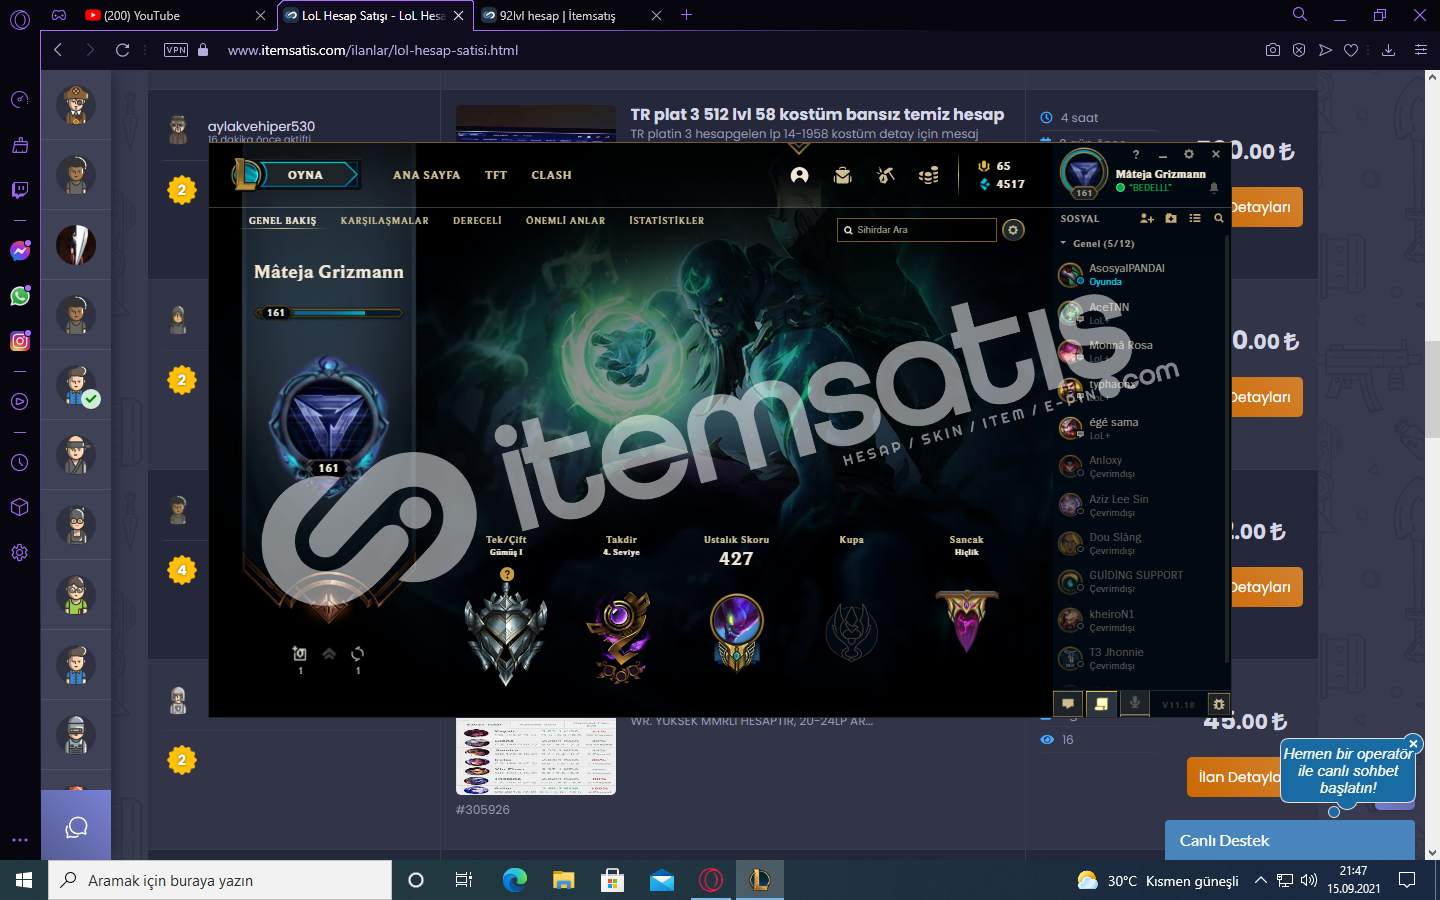Viewport: 1440px width, 900px height.
Task: Open League of Legends from the taskbar
Action: click(x=759, y=880)
